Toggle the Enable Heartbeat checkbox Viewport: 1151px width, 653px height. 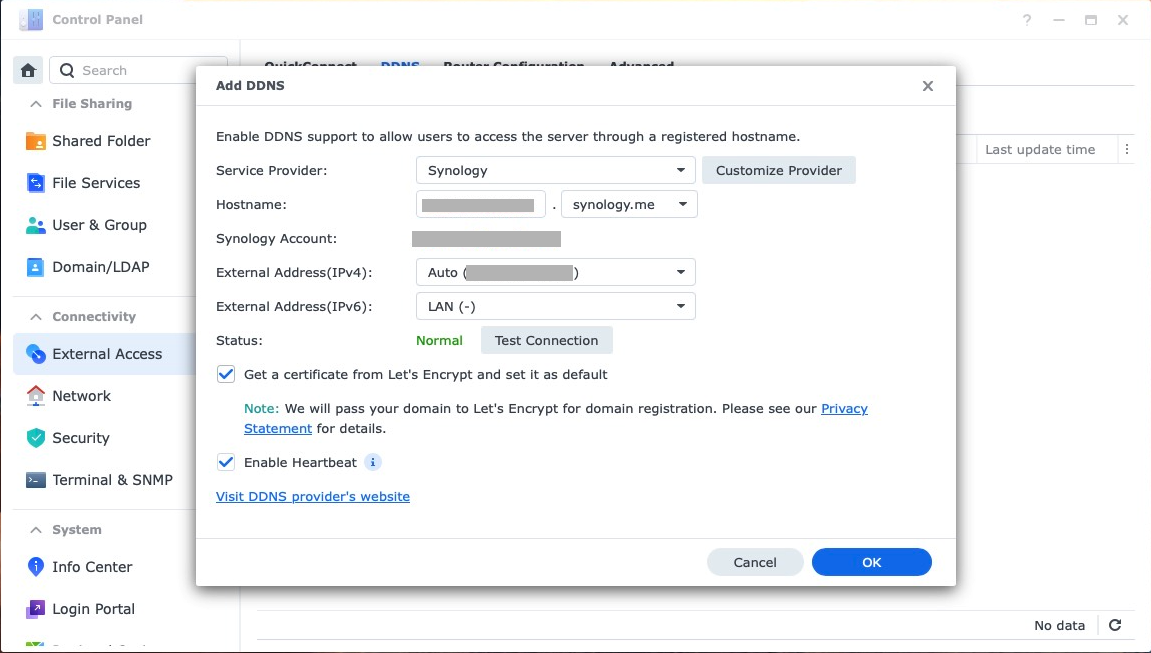226,463
